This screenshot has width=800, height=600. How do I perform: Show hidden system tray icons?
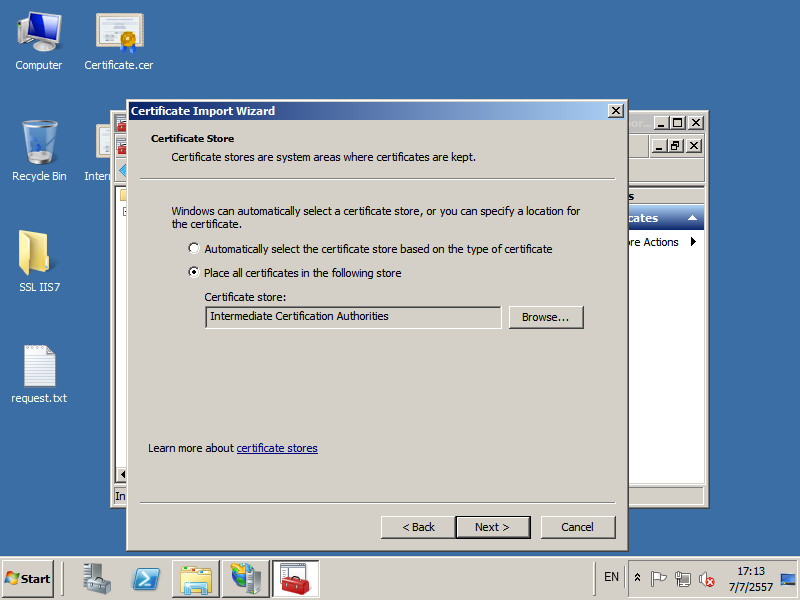[638, 578]
